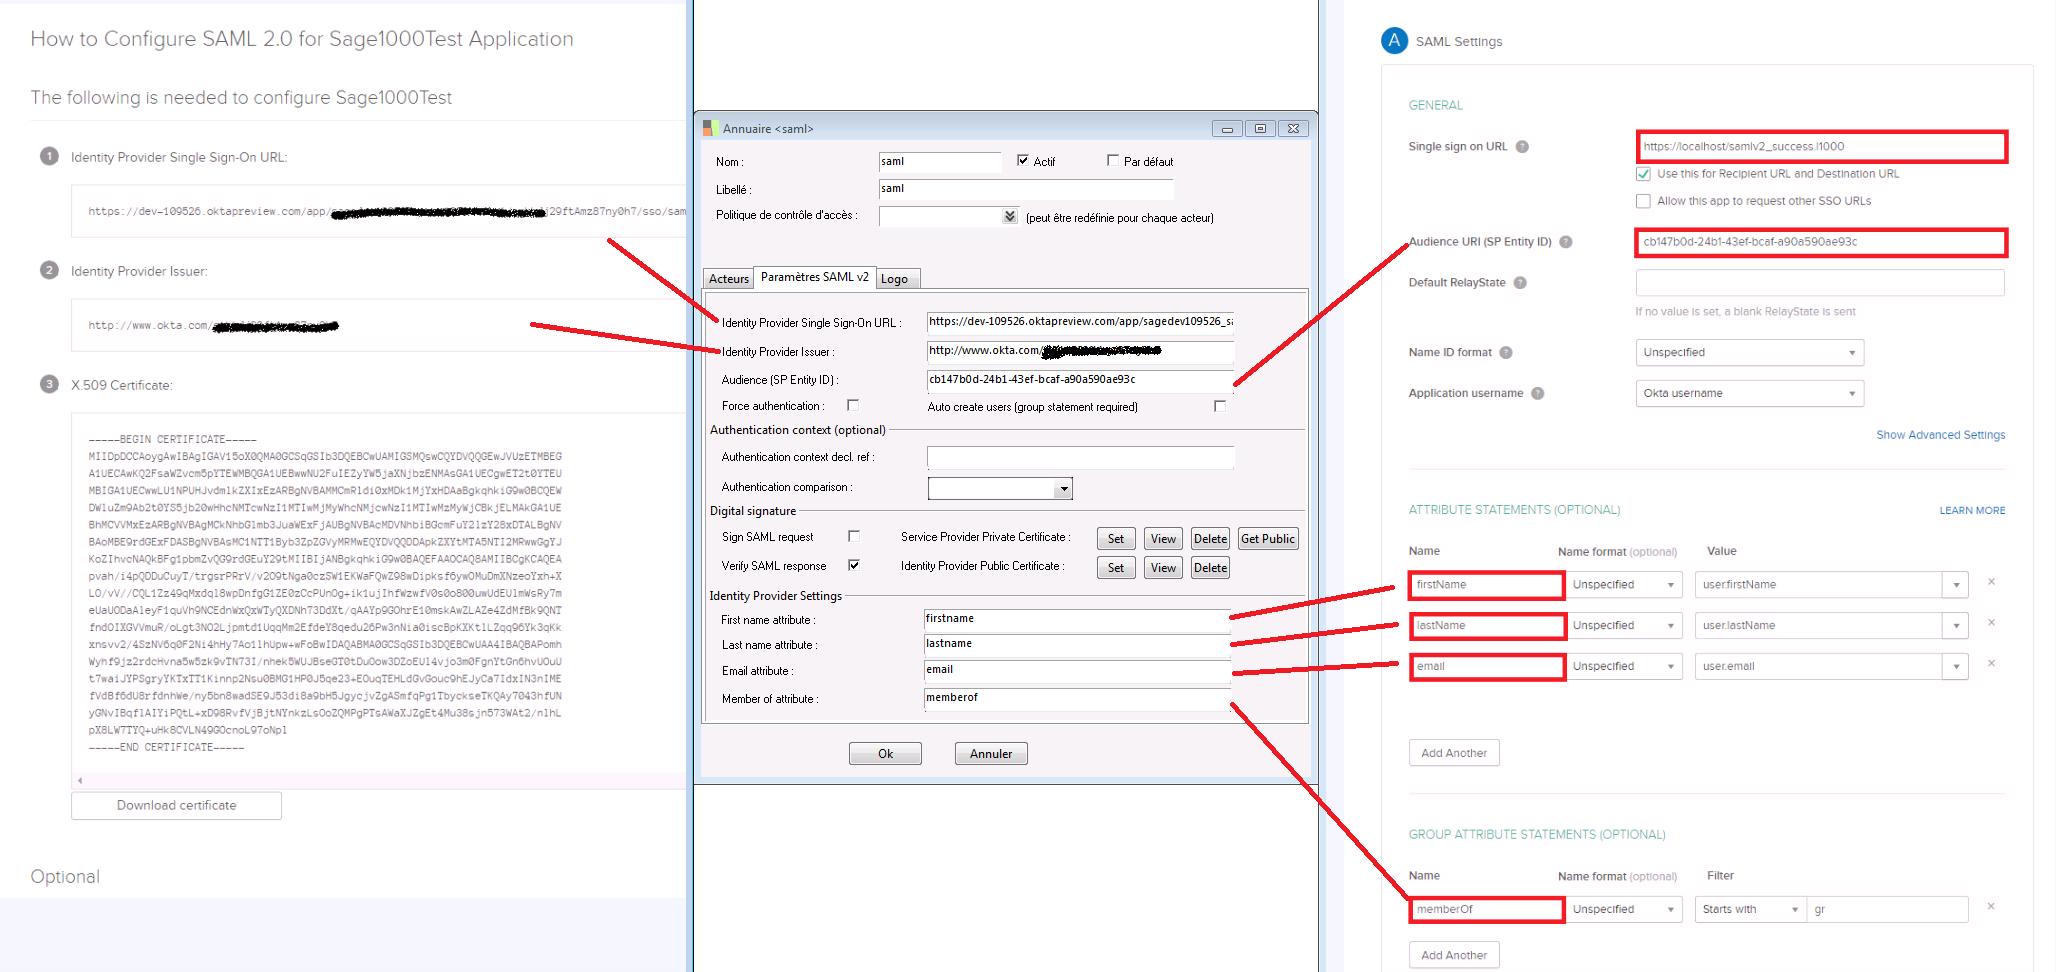Toggle Sign SAML request checkbox
Image resolution: width=2056 pixels, height=972 pixels.
[x=854, y=536]
